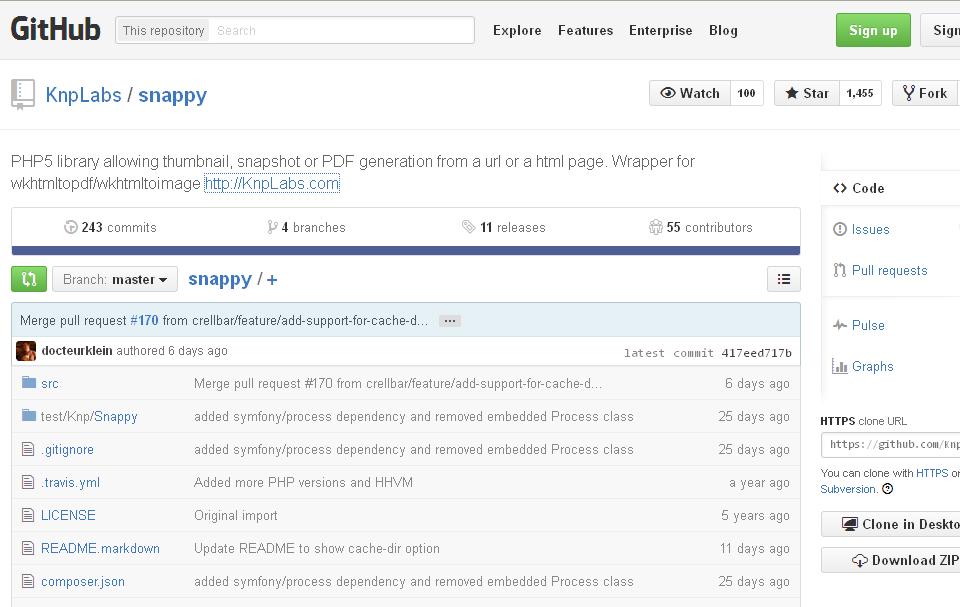The height and width of the screenshot is (607, 960).
Task: Click the commits history clock icon
Action: pos(70,227)
